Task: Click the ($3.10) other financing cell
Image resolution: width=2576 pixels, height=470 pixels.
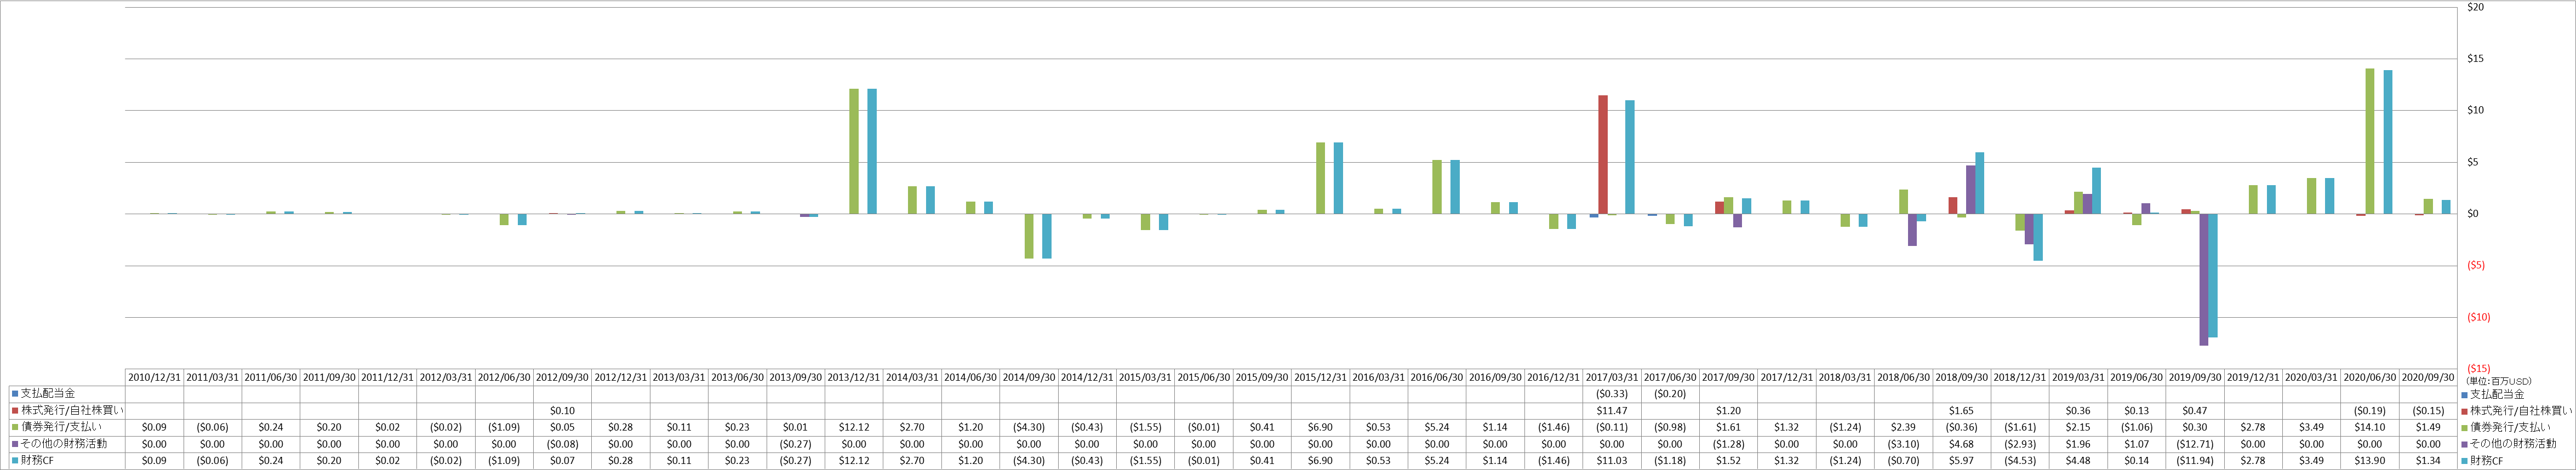Action: pos(1903,444)
